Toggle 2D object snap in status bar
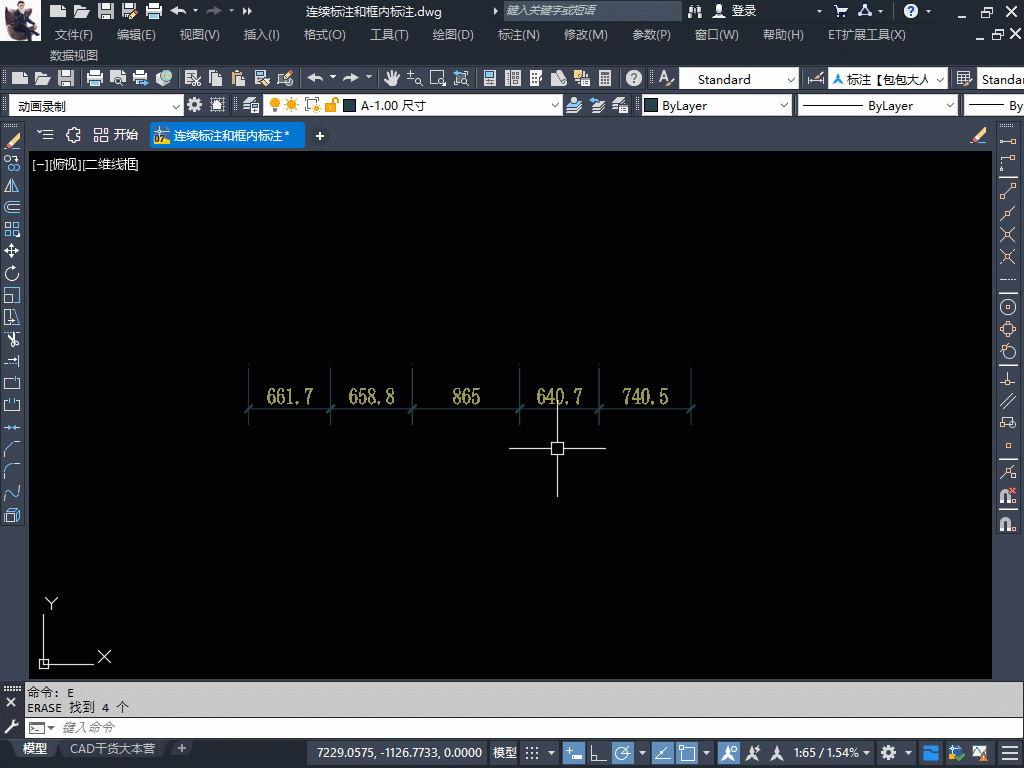This screenshot has height=768, width=1024. pyautogui.click(x=687, y=753)
